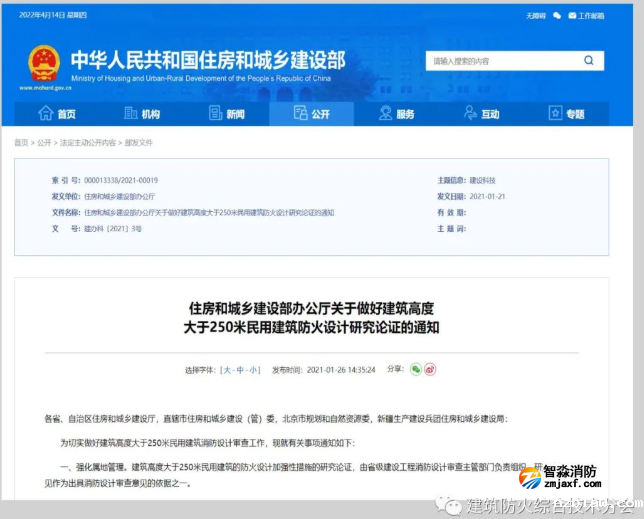Click 法定主动公开内容 breadcrumb link
Screen dimensions: 644x519
coord(86,143)
